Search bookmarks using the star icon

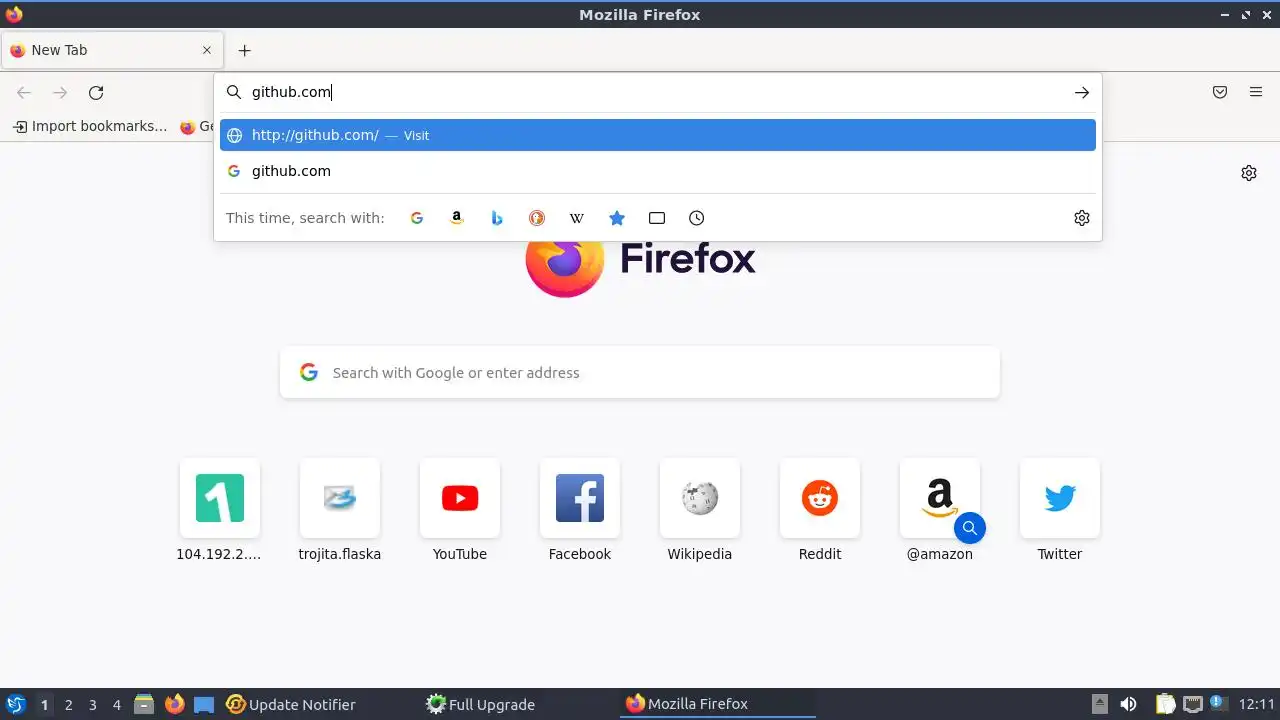click(x=617, y=218)
